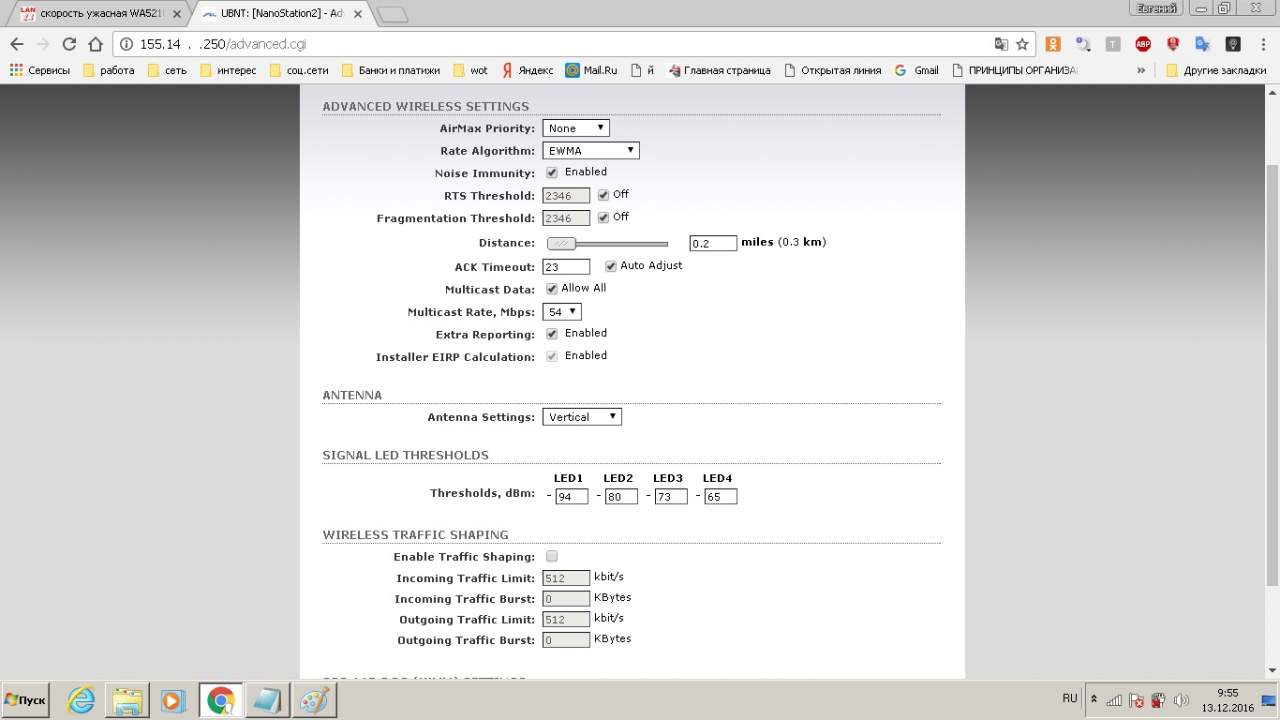Switch the RU keyboard language indicator

click(1070, 698)
